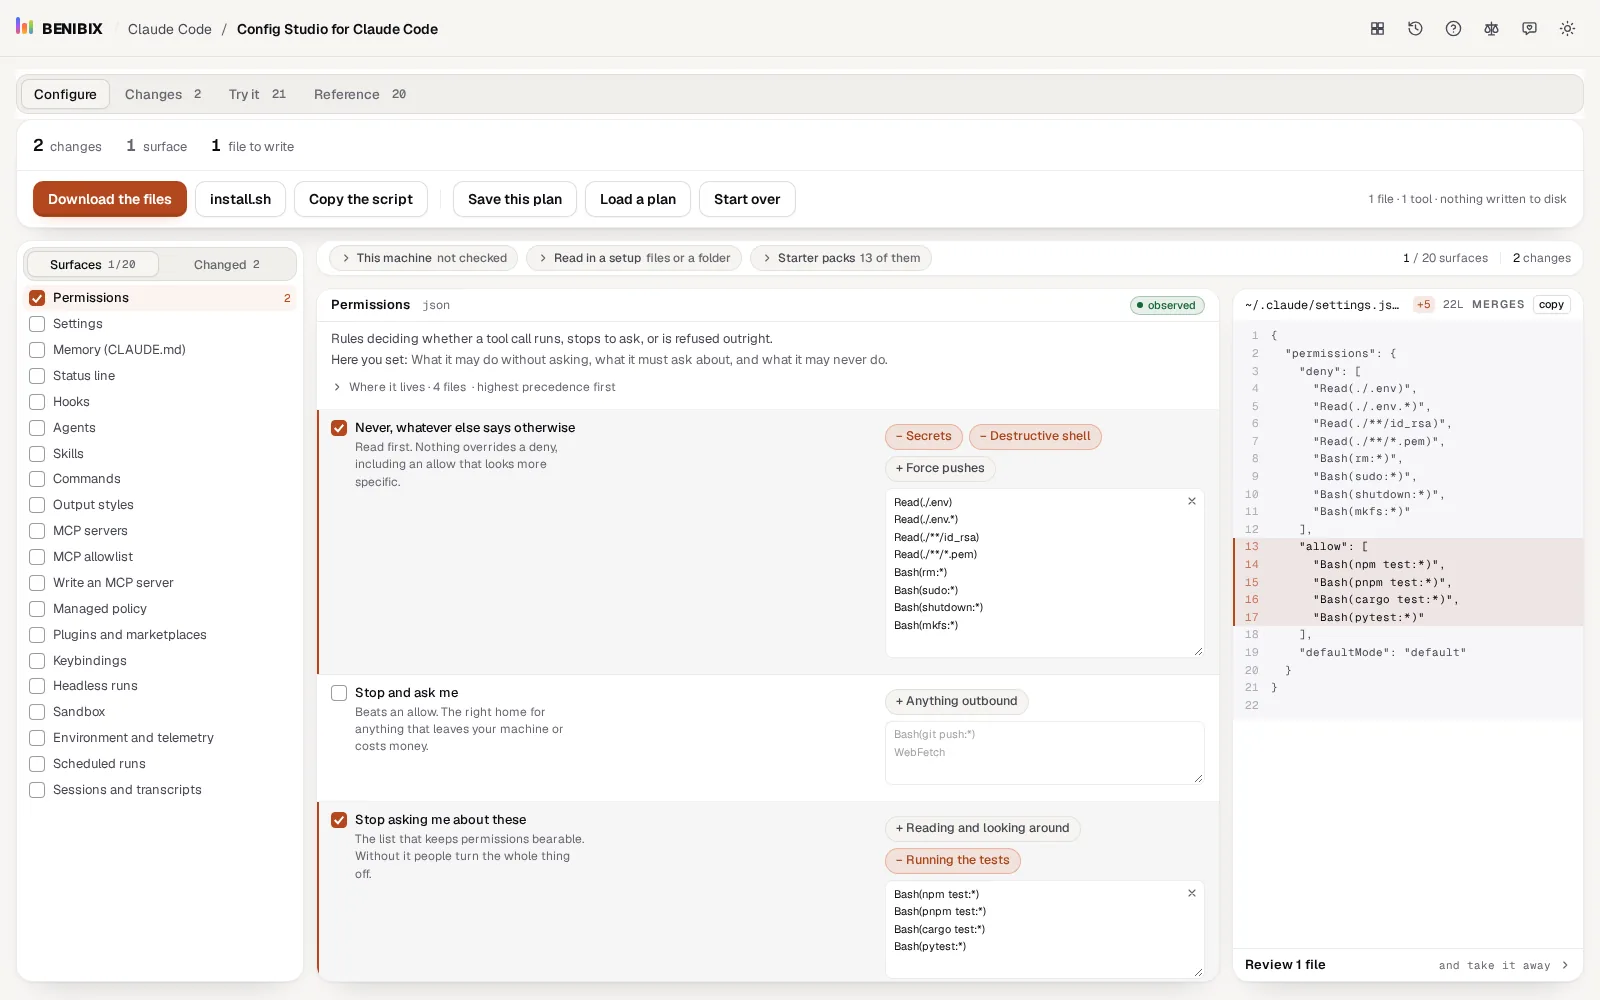This screenshot has height=1000, width=1600.
Task: Remove the Secrets preset chip
Action: [924, 436]
